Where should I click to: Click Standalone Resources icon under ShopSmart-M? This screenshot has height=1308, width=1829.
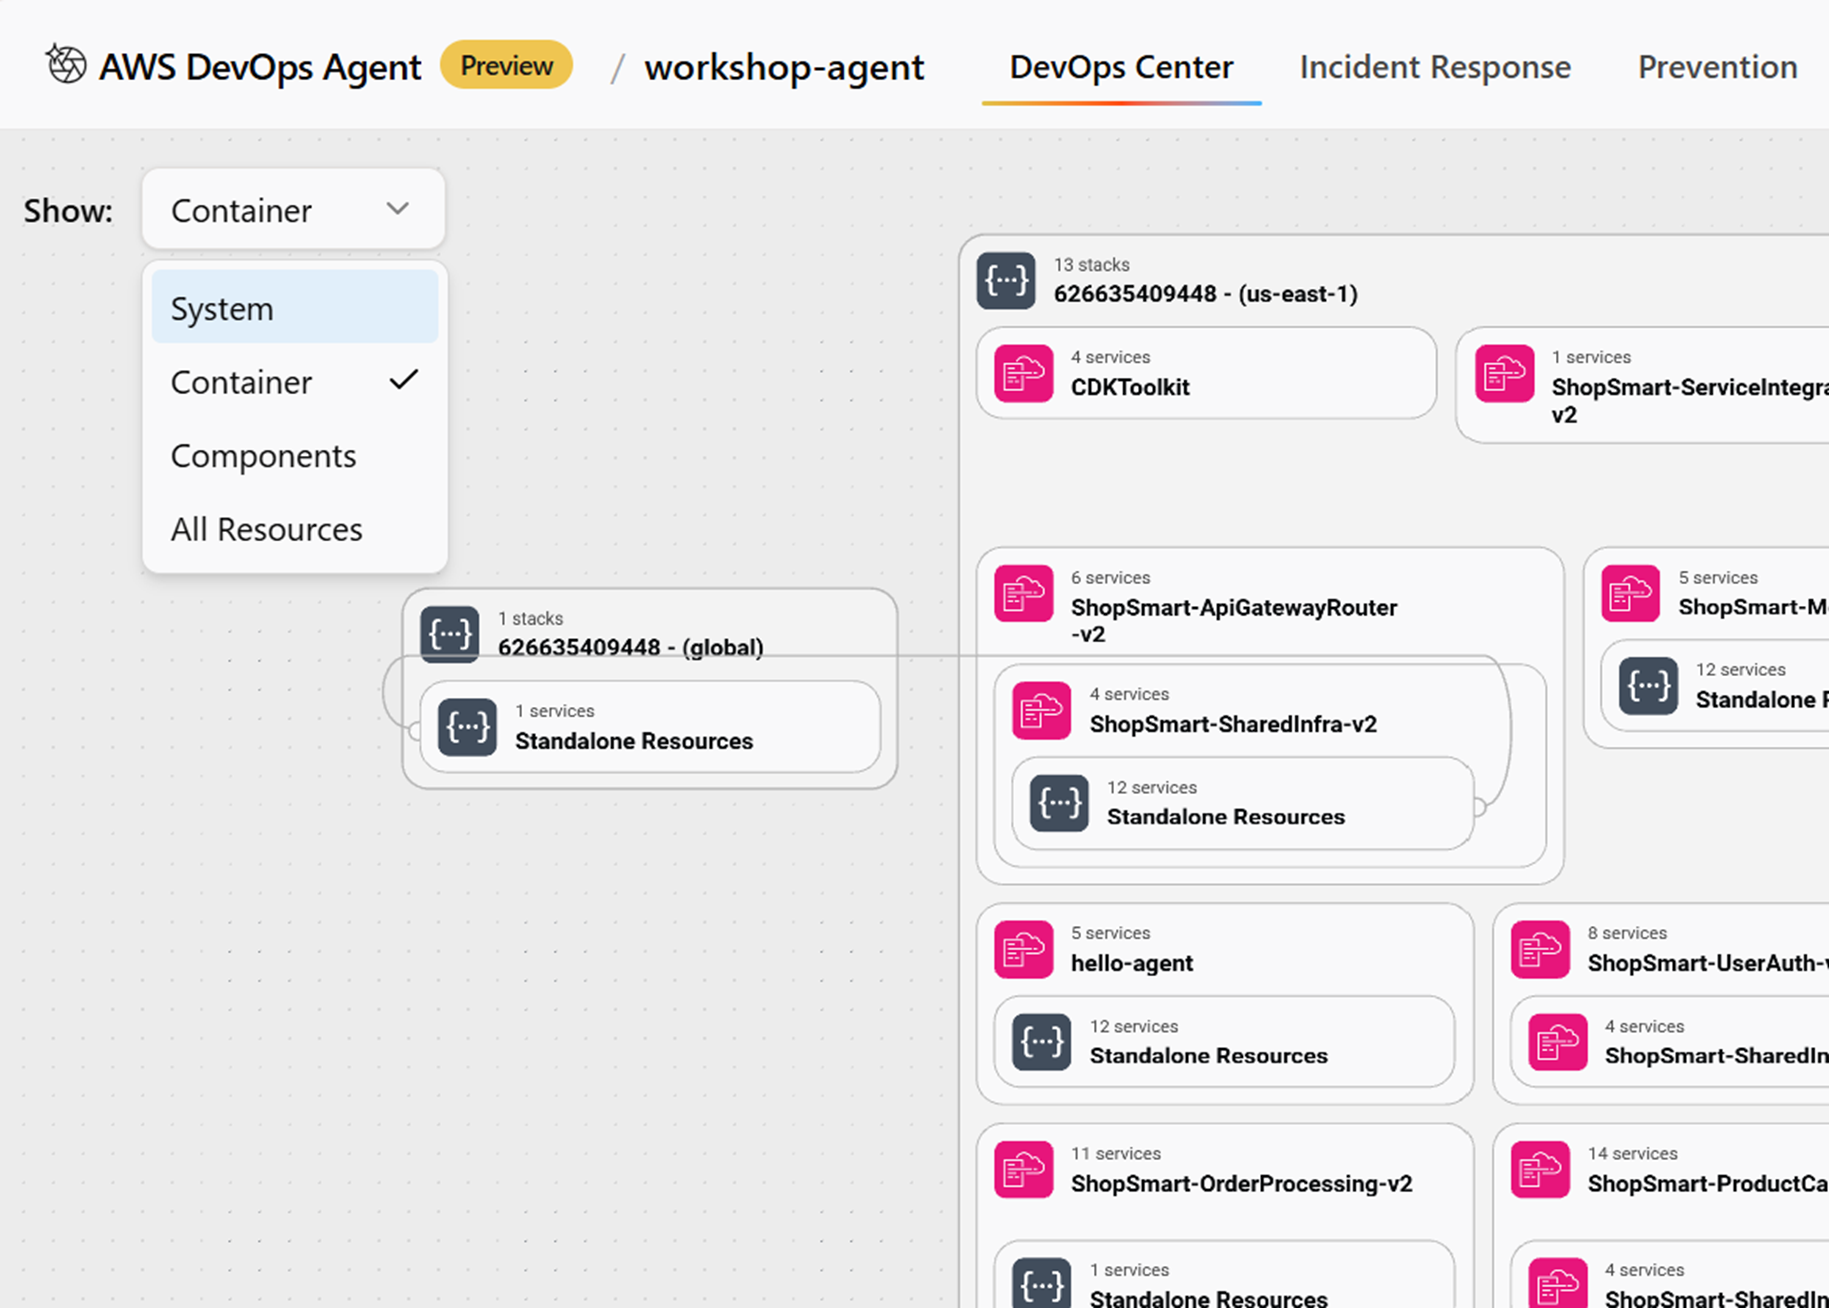click(x=1648, y=686)
